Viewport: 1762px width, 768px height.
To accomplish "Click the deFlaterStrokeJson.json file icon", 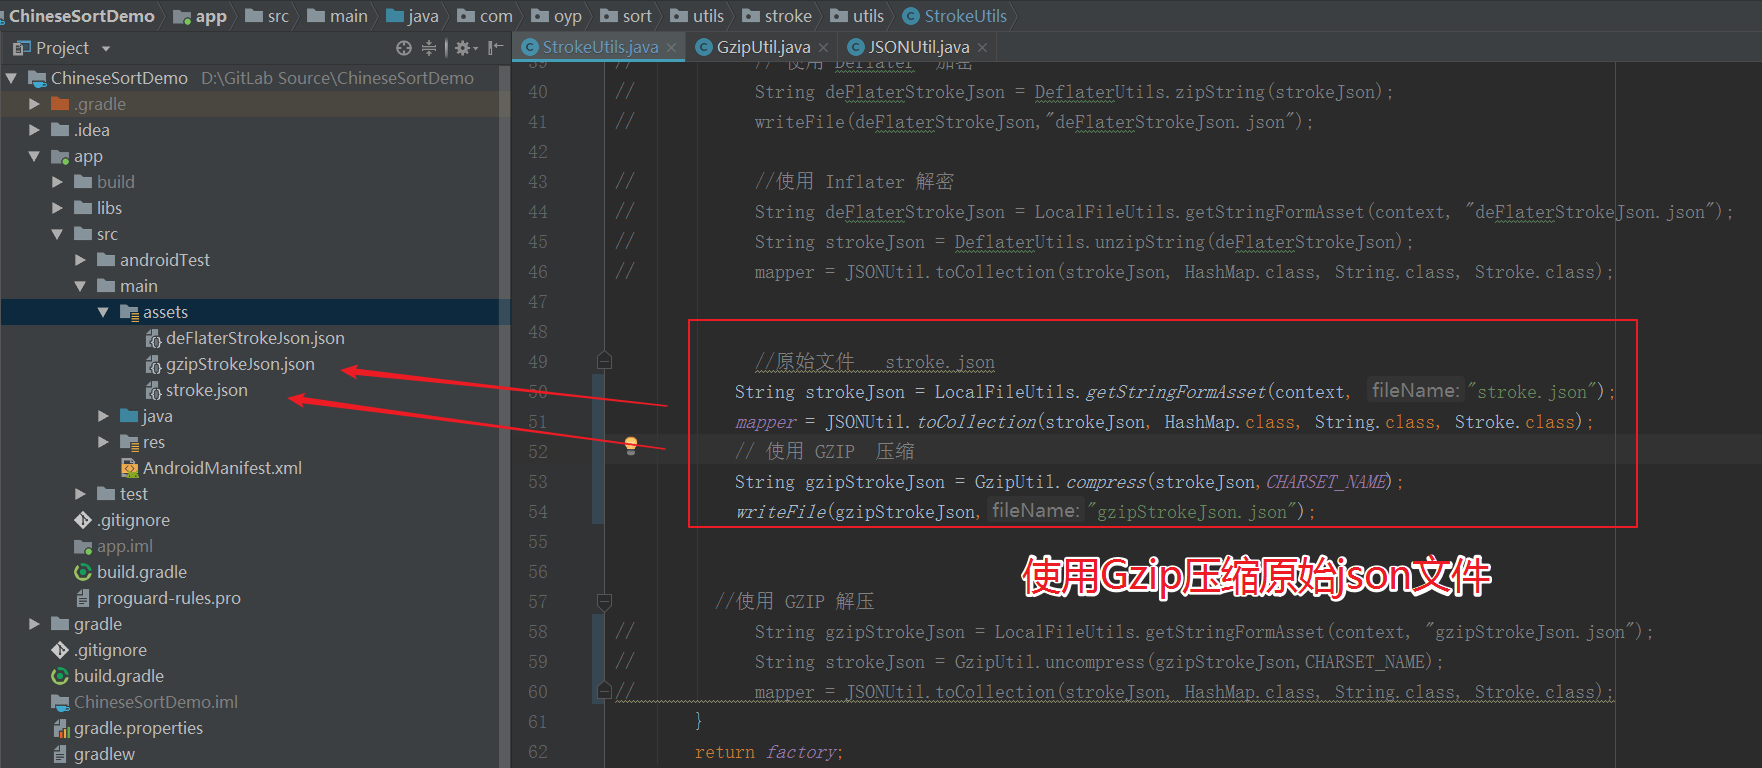I will tap(153, 339).
